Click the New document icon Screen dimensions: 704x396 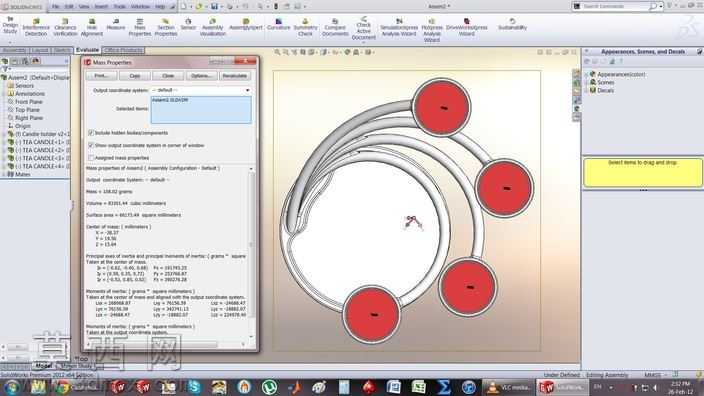tap(184, 6)
